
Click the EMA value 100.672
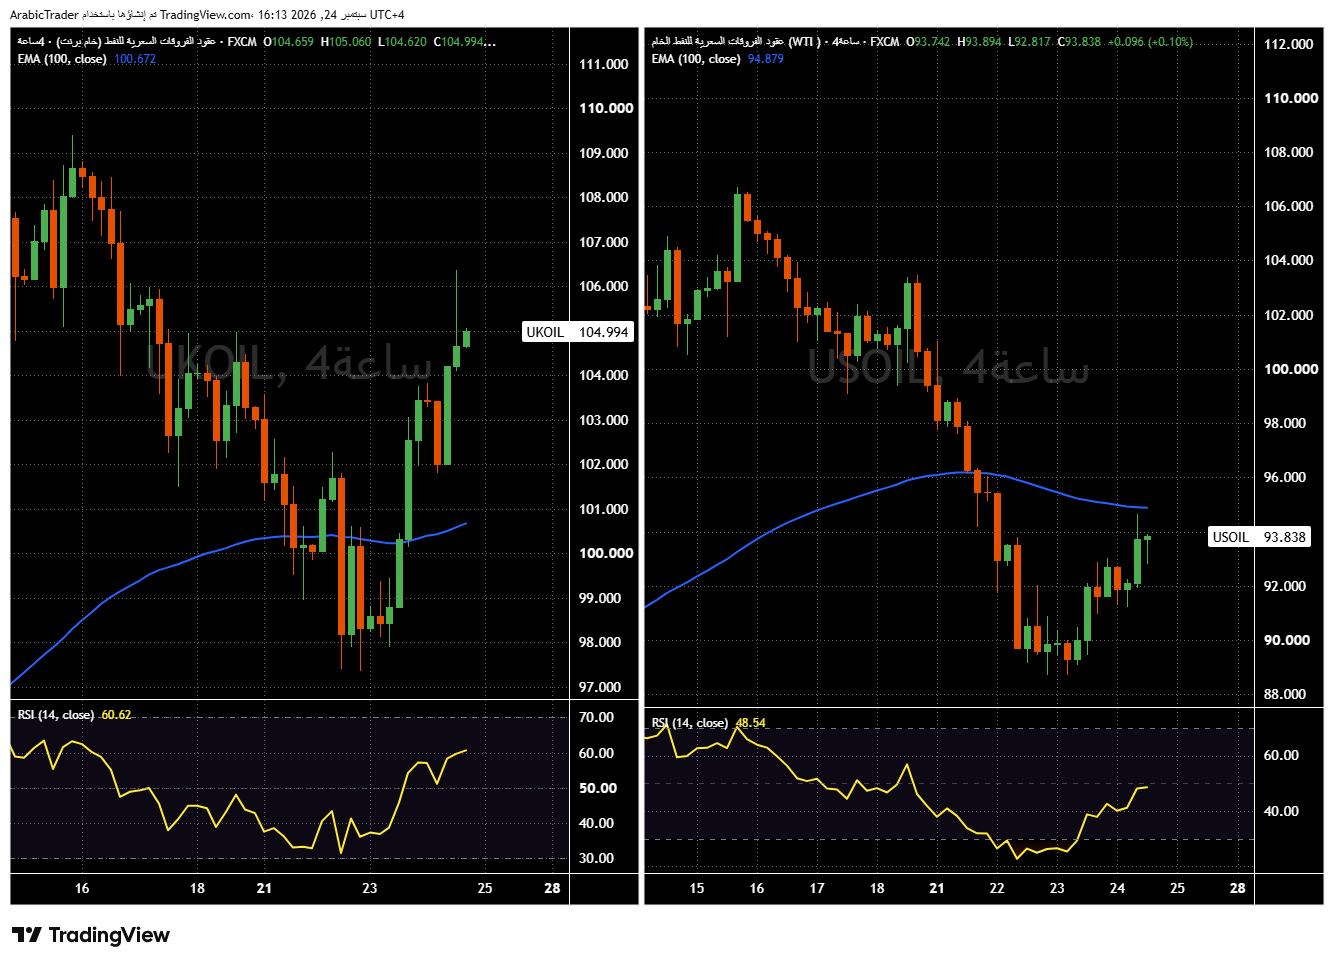click(x=135, y=59)
